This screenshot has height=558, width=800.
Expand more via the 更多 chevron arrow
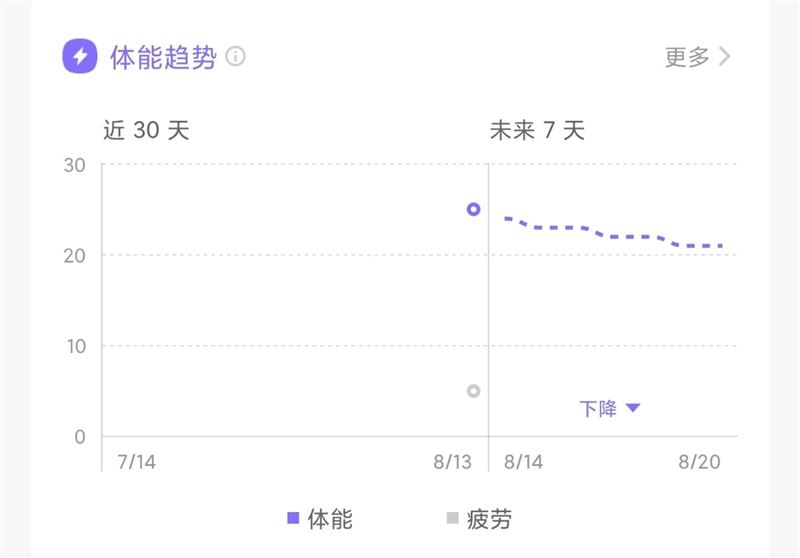pyautogui.click(x=725, y=57)
